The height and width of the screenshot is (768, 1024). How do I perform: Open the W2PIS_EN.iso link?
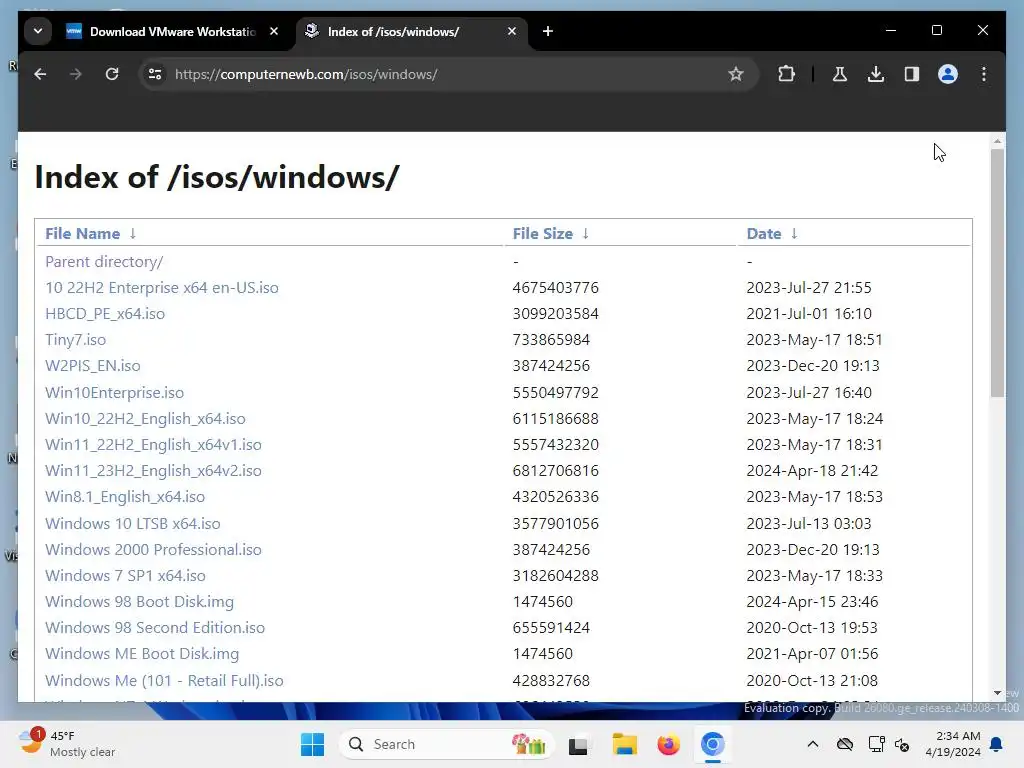coord(93,366)
